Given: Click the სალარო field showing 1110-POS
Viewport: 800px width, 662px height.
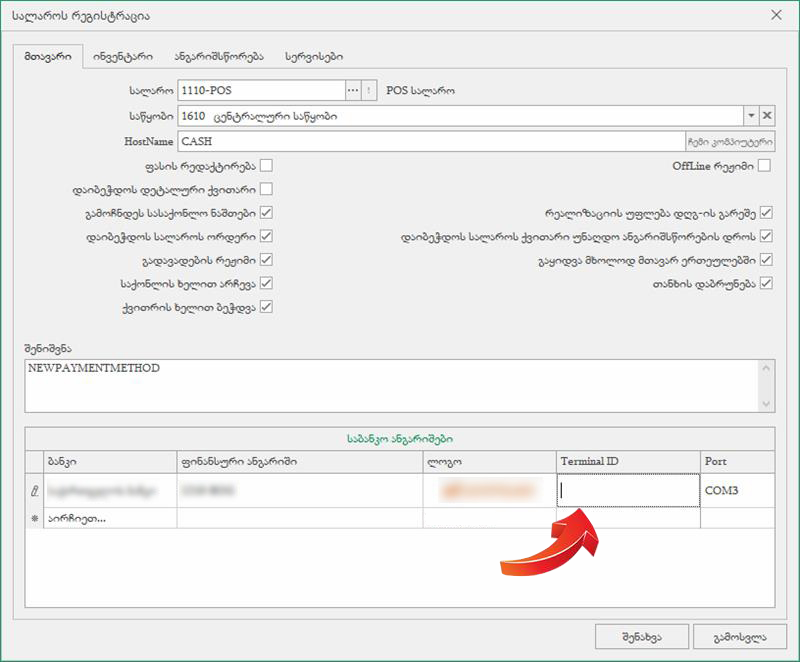Looking at the screenshot, I should (262, 91).
